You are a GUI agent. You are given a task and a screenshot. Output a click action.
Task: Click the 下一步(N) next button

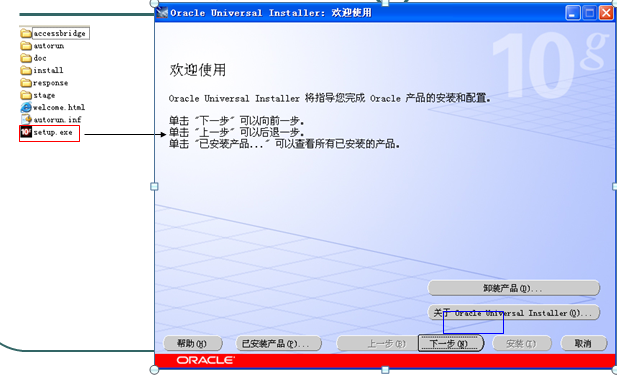pyautogui.click(x=450, y=344)
